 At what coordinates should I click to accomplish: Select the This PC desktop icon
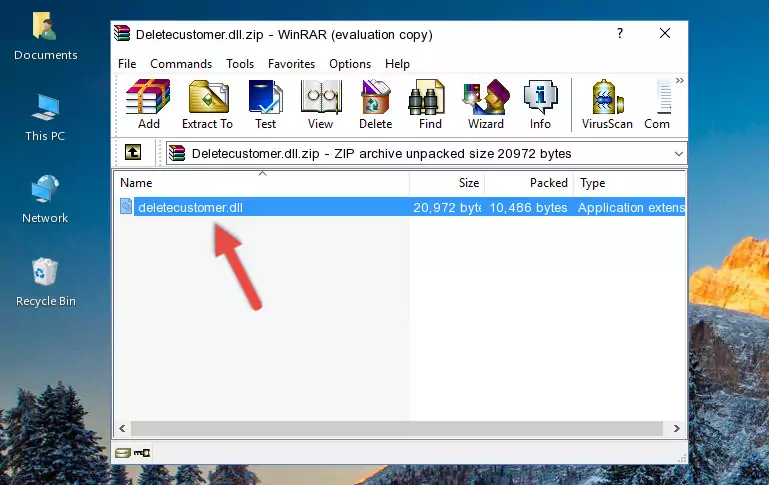pyautogui.click(x=45, y=118)
